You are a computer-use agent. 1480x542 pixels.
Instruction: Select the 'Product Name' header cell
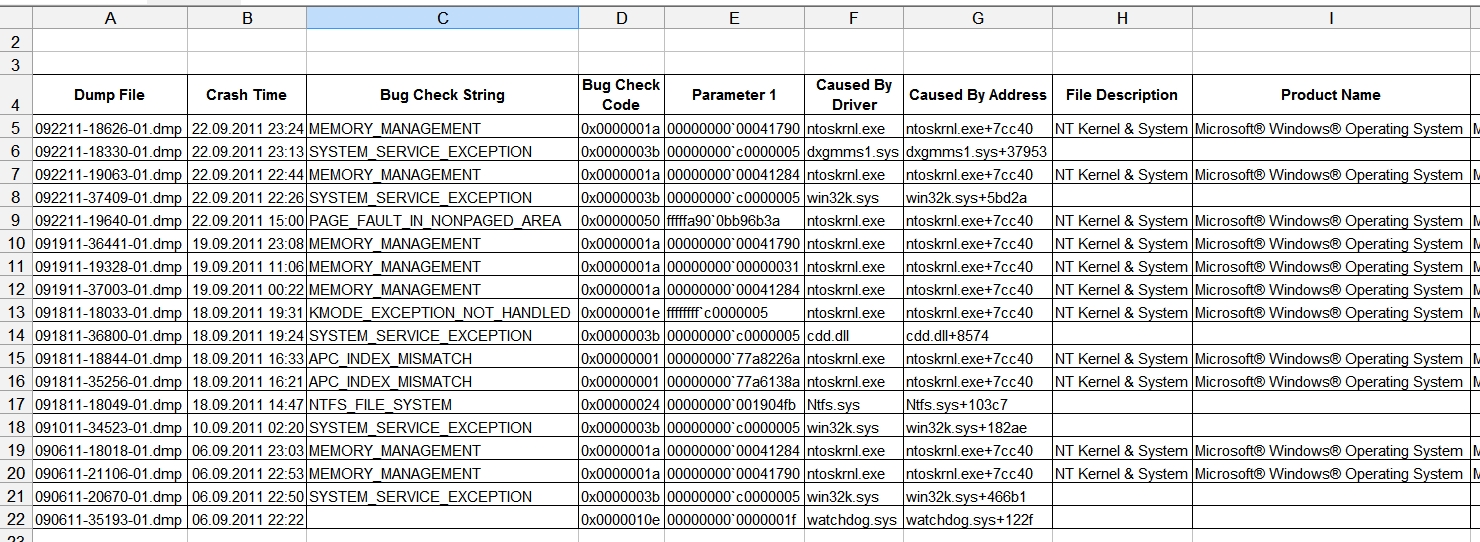[x=1330, y=95]
